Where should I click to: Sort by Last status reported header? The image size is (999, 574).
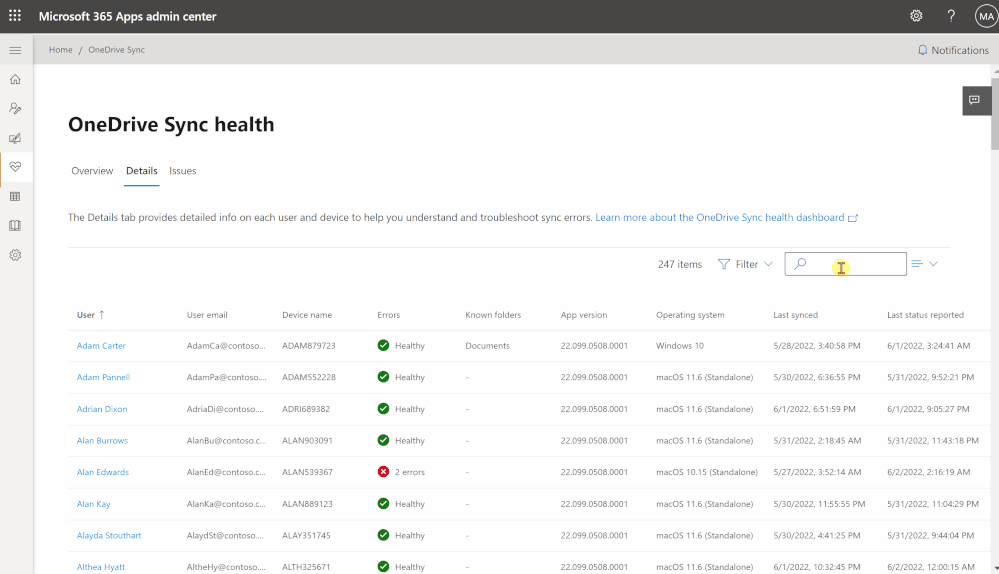coord(925,315)
